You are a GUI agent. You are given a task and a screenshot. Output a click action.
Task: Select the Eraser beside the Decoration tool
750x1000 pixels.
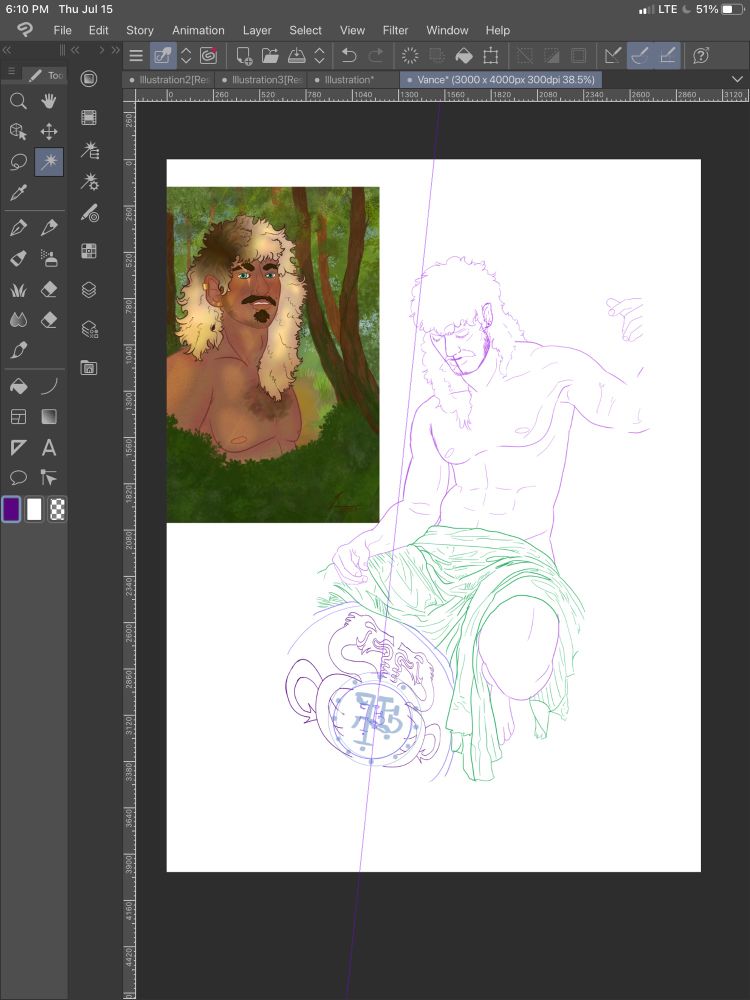click(x=49, y=290)
